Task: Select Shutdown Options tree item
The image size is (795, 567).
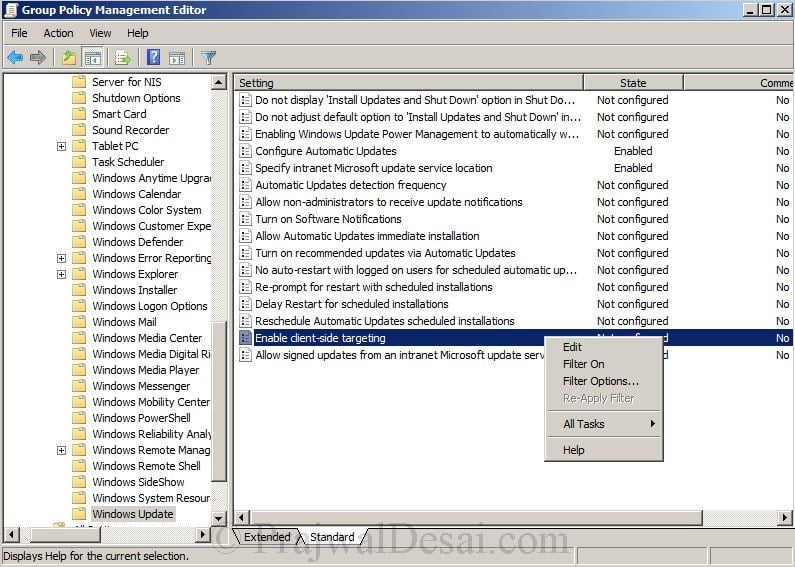Action: (136, 98)
